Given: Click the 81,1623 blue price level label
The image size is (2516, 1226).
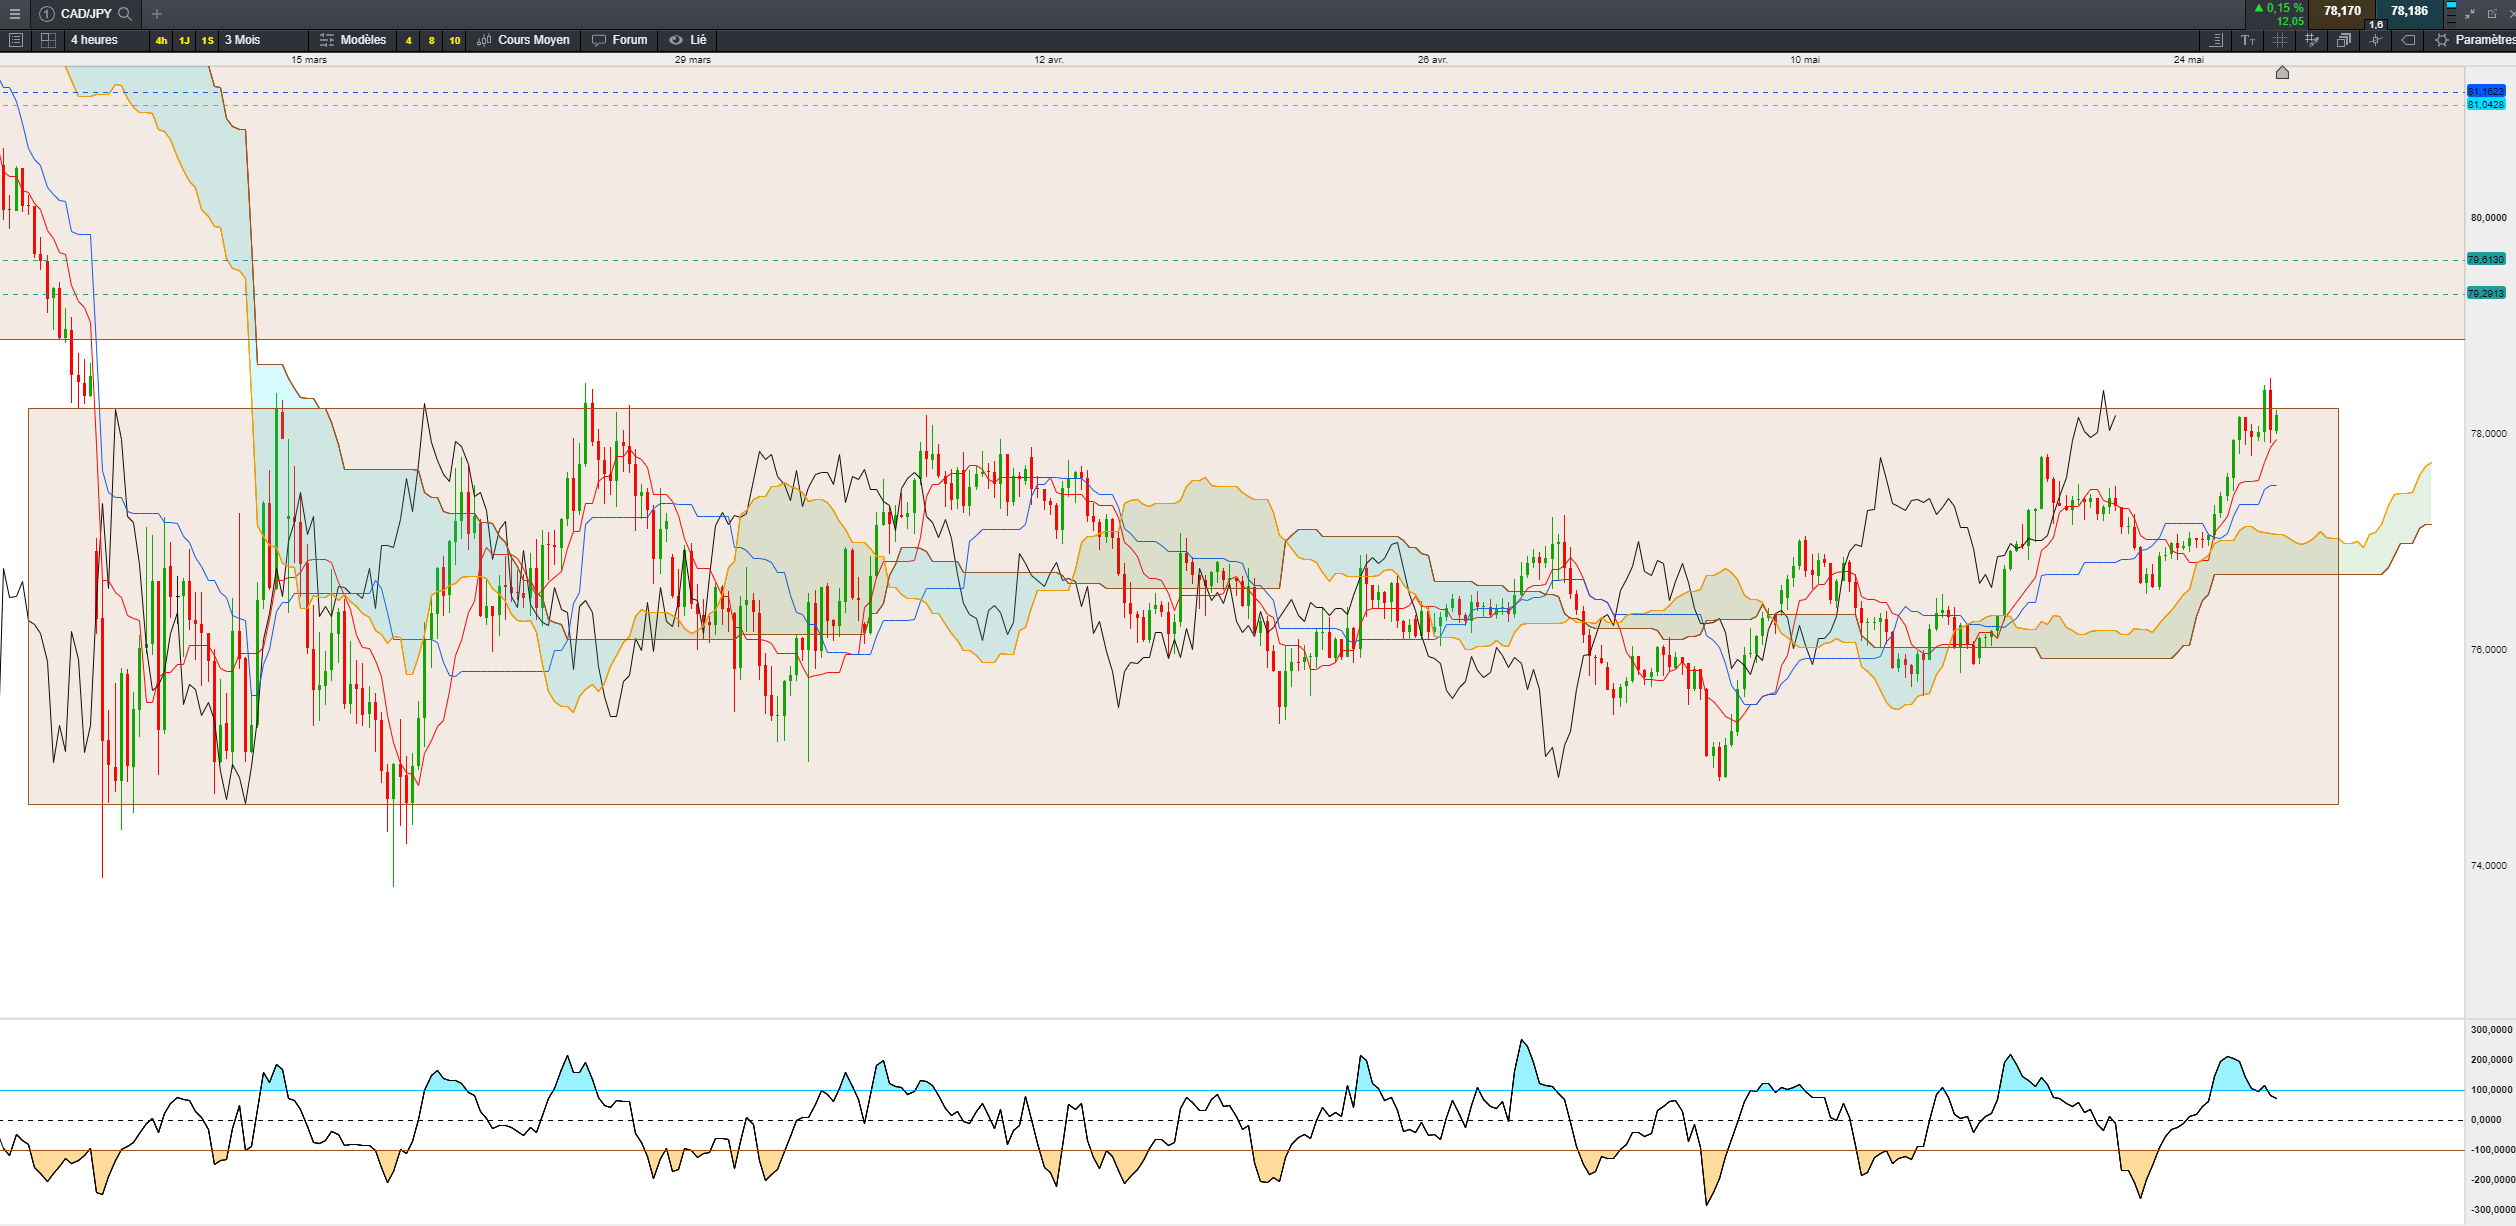Looking at the screenshot, I should click(x=2485, y=92).
